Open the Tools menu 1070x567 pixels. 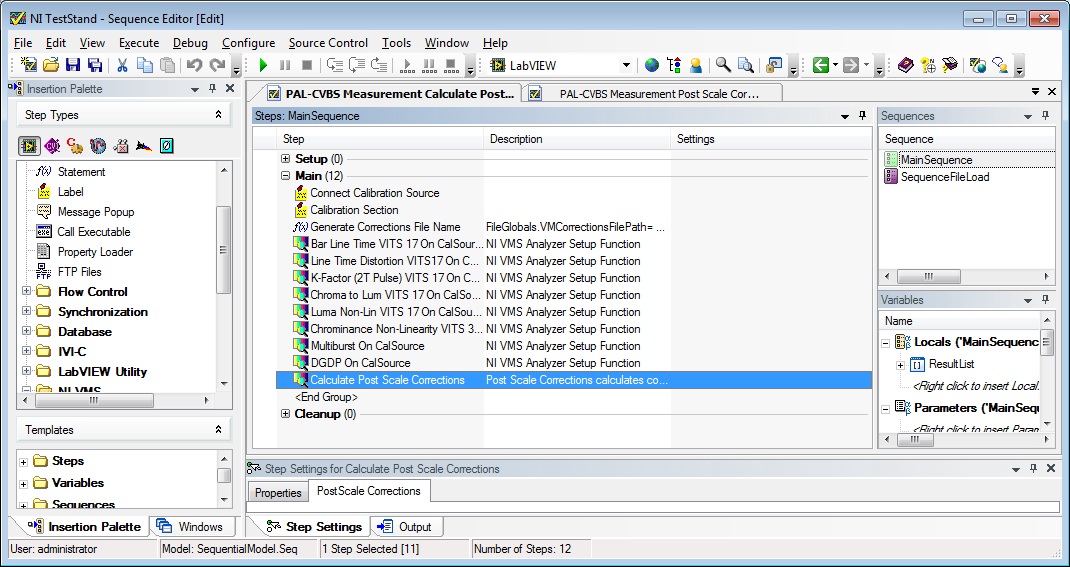(396, 43)
